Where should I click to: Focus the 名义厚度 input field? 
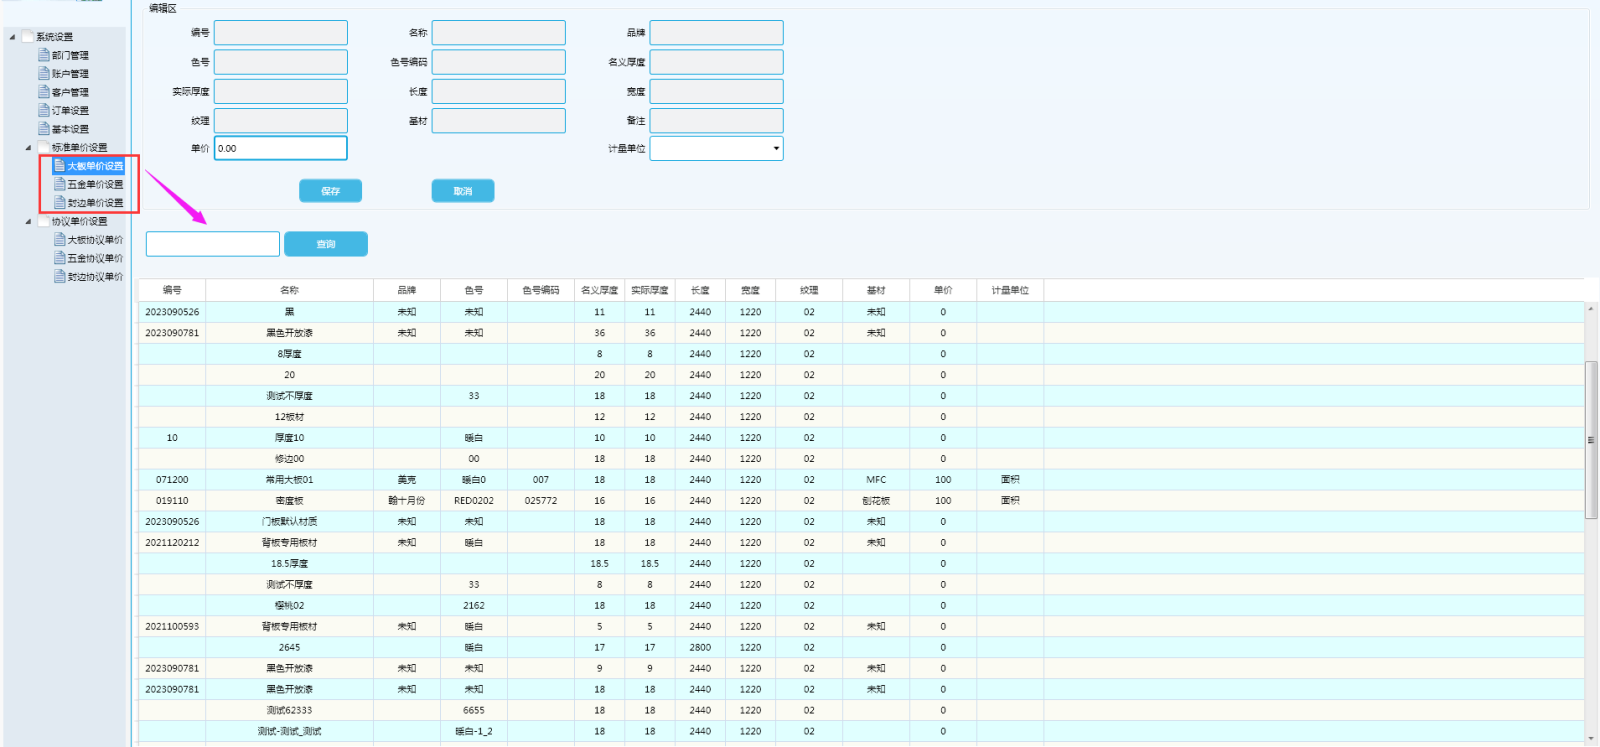coord(717,62)
